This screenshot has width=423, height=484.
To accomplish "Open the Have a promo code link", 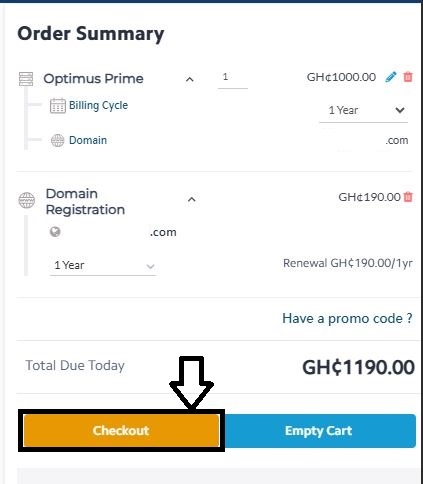I will pyautogui.click(x=347, y=318).
